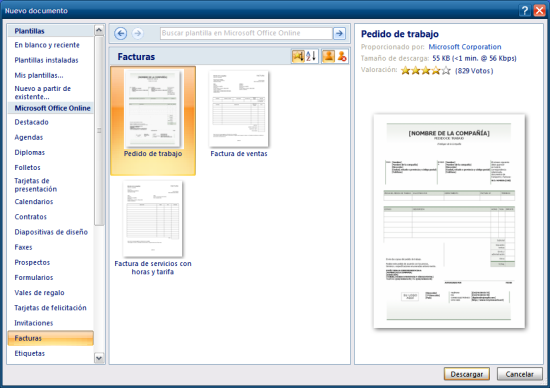Choose Nuevo a partir de existente...

coord(42,92)
